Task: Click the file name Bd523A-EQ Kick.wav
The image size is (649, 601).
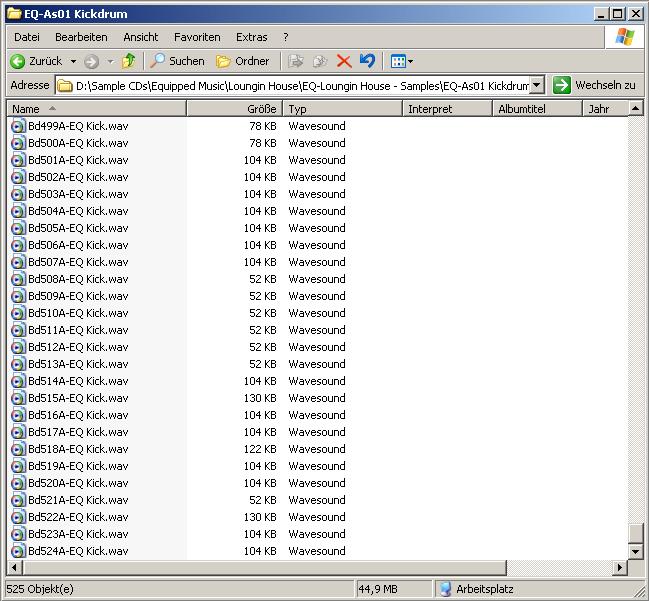Action: tap(78, 534)
